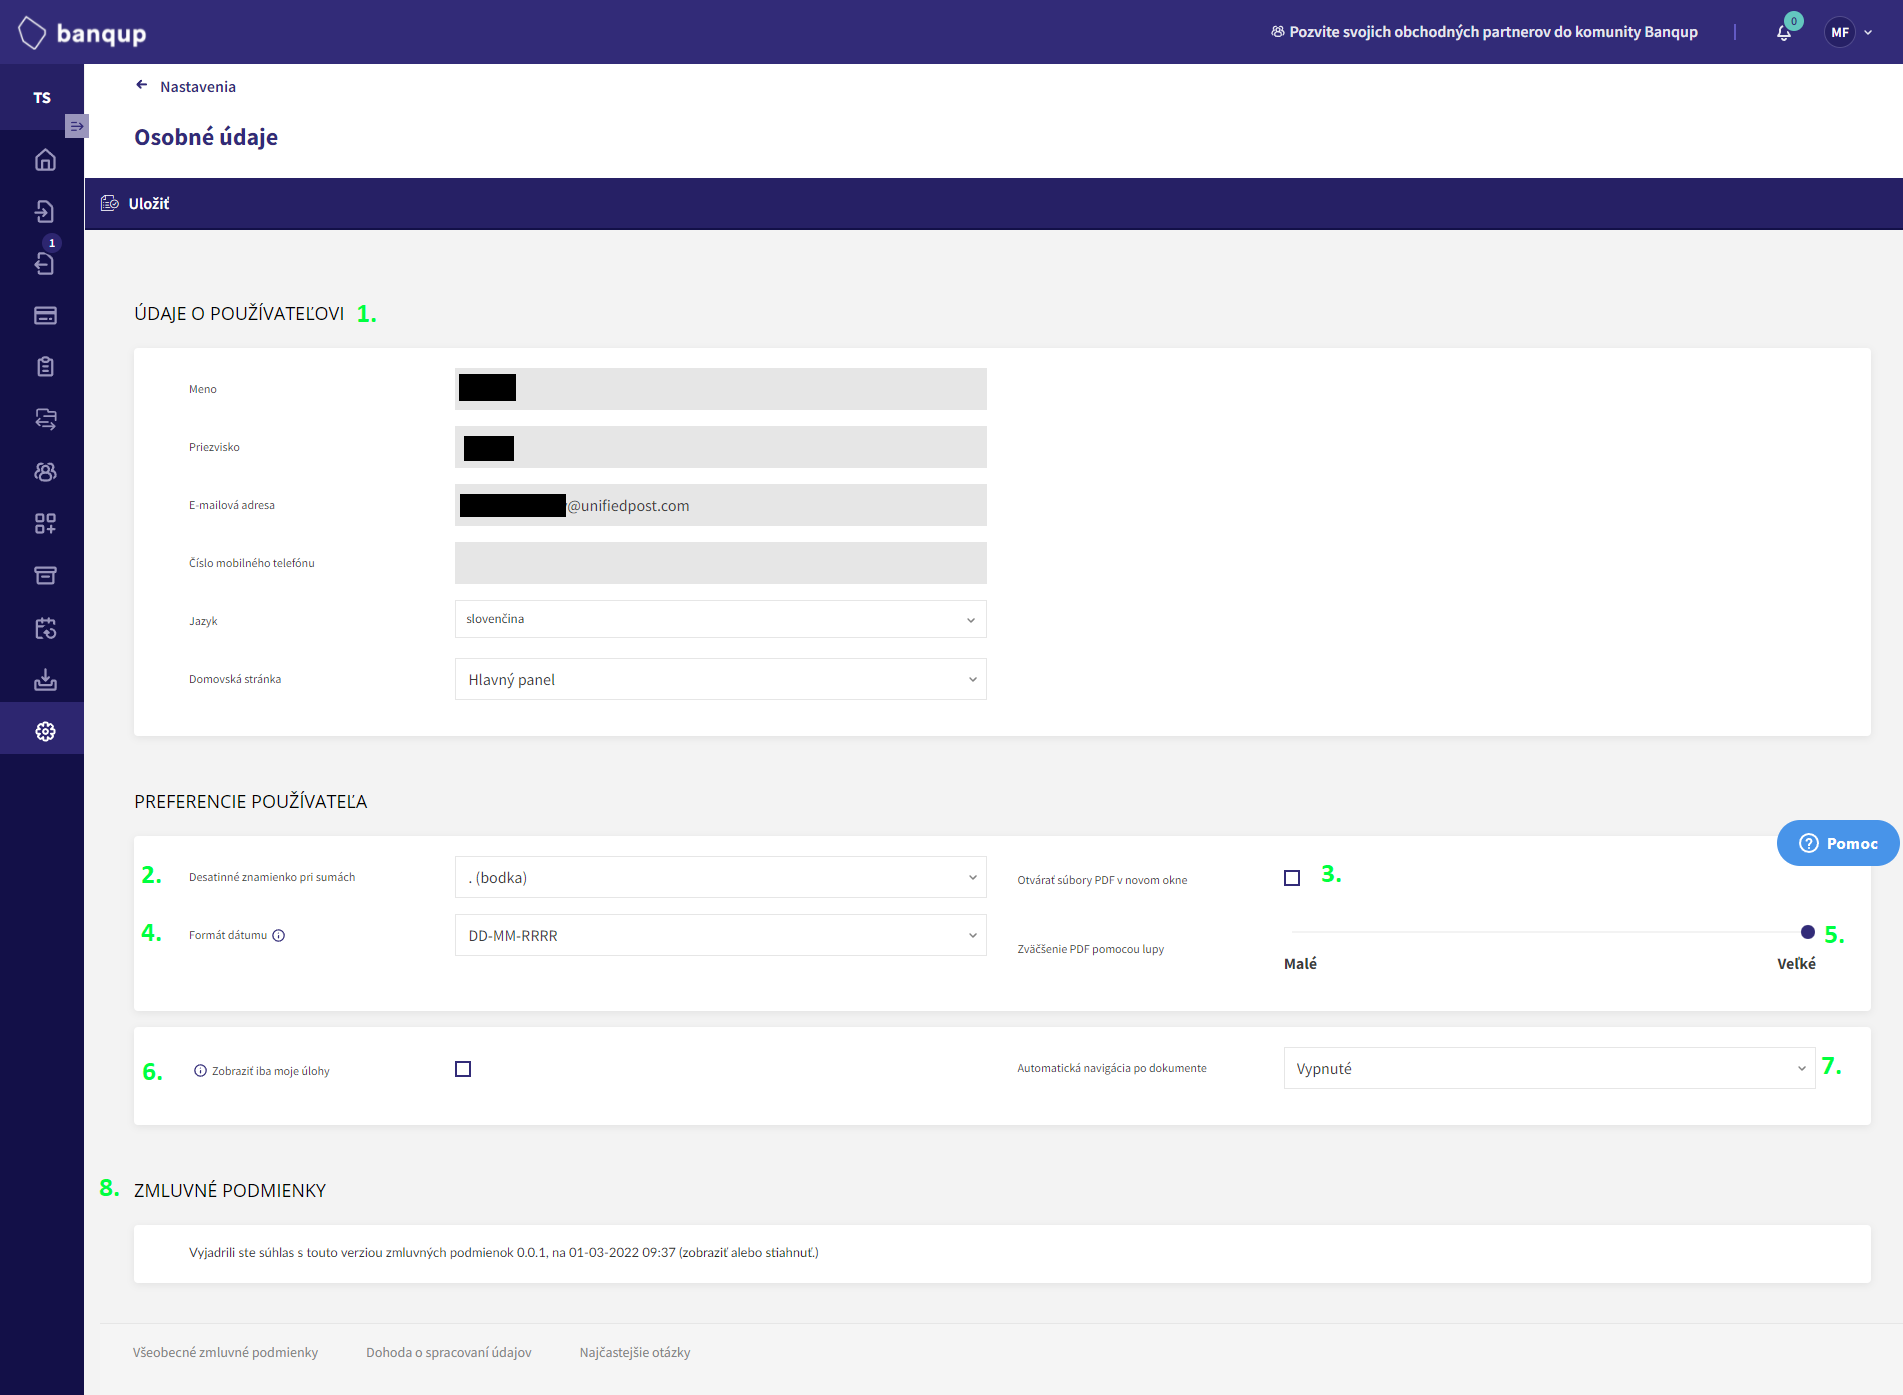Click zobraziť alebo stiahnuť terms link
Viewport: 1903px width, 1395px height.
point(748,1252)
